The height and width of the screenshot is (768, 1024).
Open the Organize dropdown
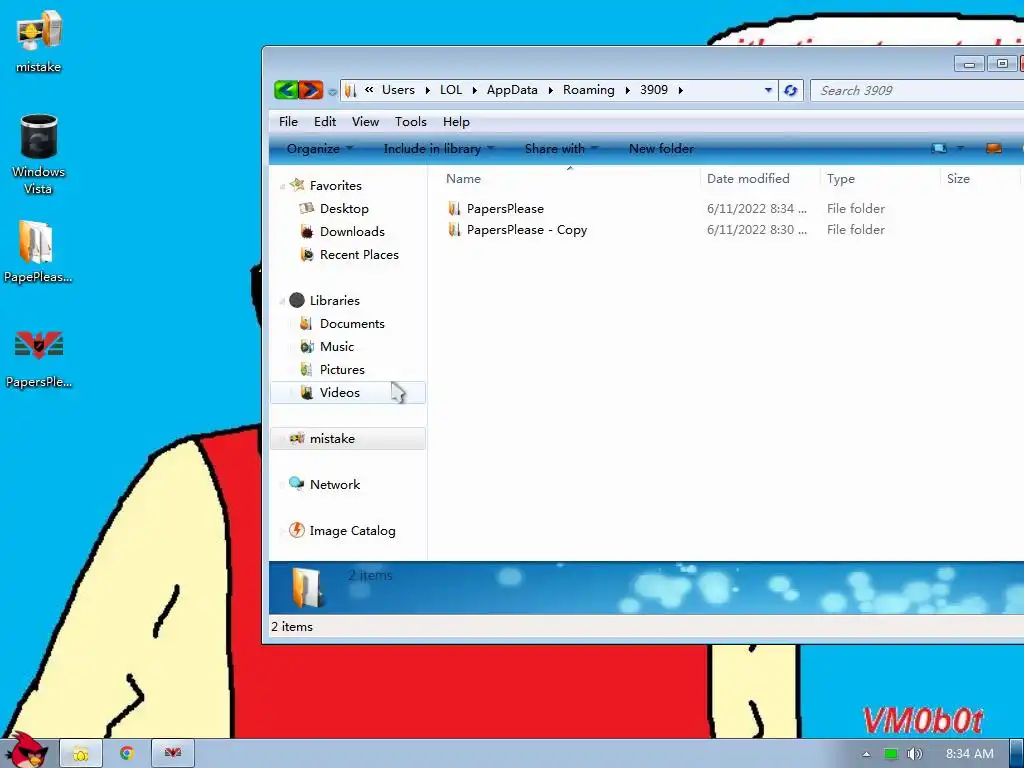[x=319, y=149]
